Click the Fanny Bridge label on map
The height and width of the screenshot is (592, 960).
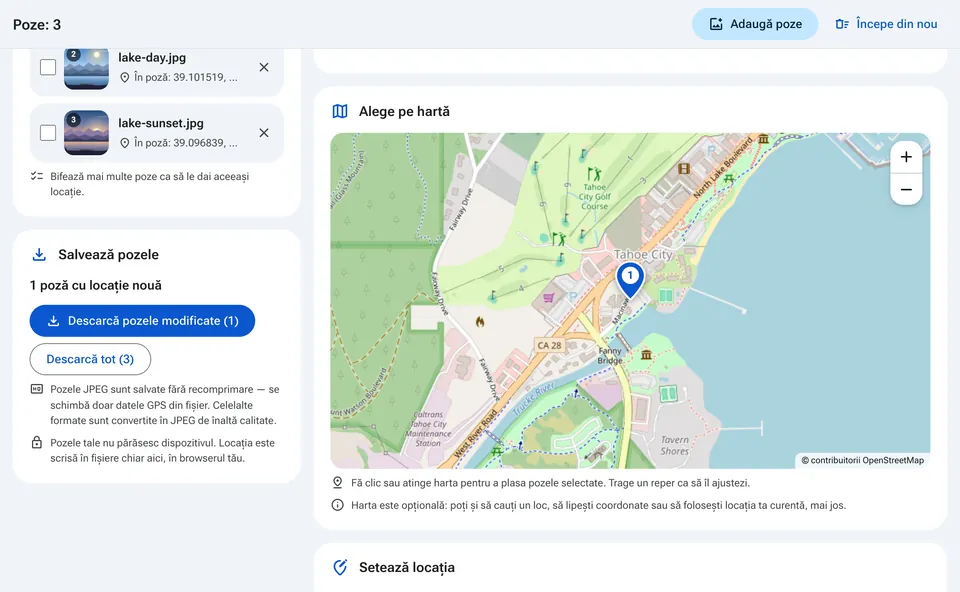610,356
